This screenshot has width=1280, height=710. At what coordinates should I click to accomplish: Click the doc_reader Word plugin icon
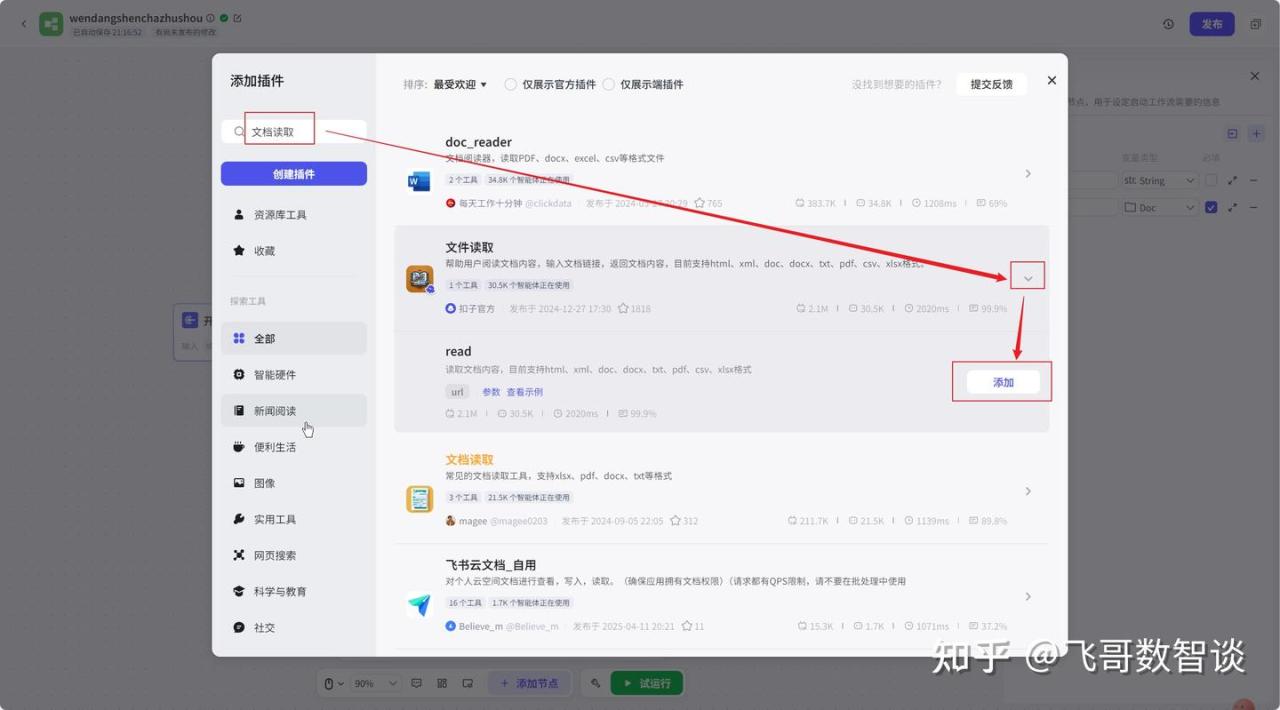pos(419,181)
